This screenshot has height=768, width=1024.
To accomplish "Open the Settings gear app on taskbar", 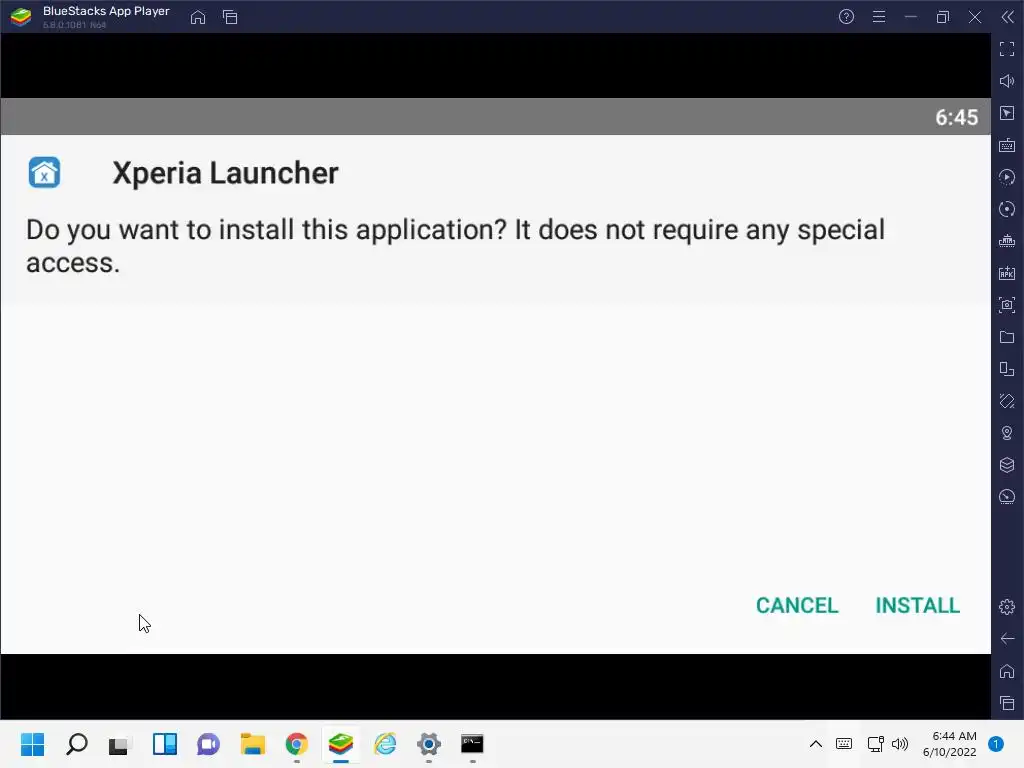I will pos(428,744).
